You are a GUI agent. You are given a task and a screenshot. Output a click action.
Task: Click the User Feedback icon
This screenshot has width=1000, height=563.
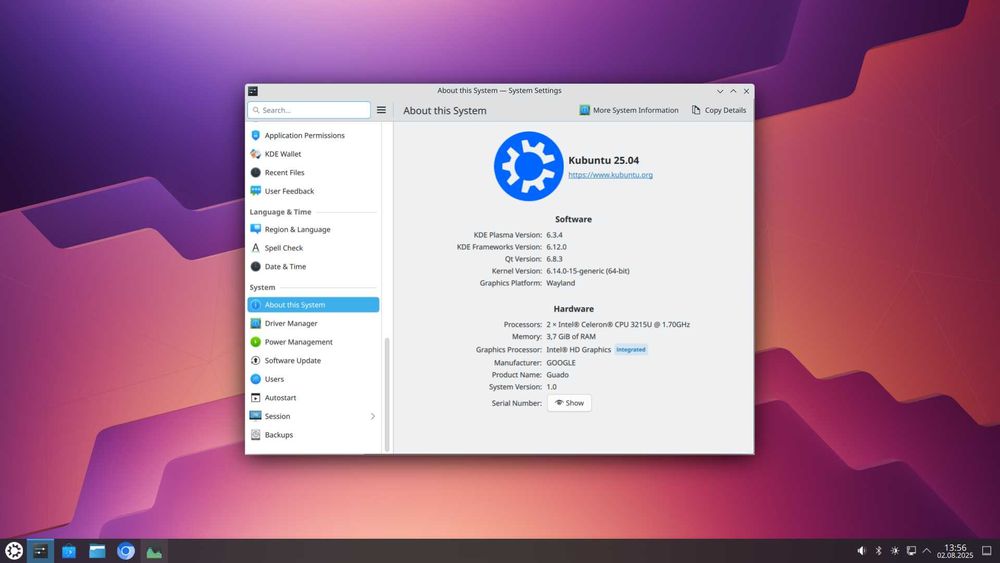(x=256, y=191)
